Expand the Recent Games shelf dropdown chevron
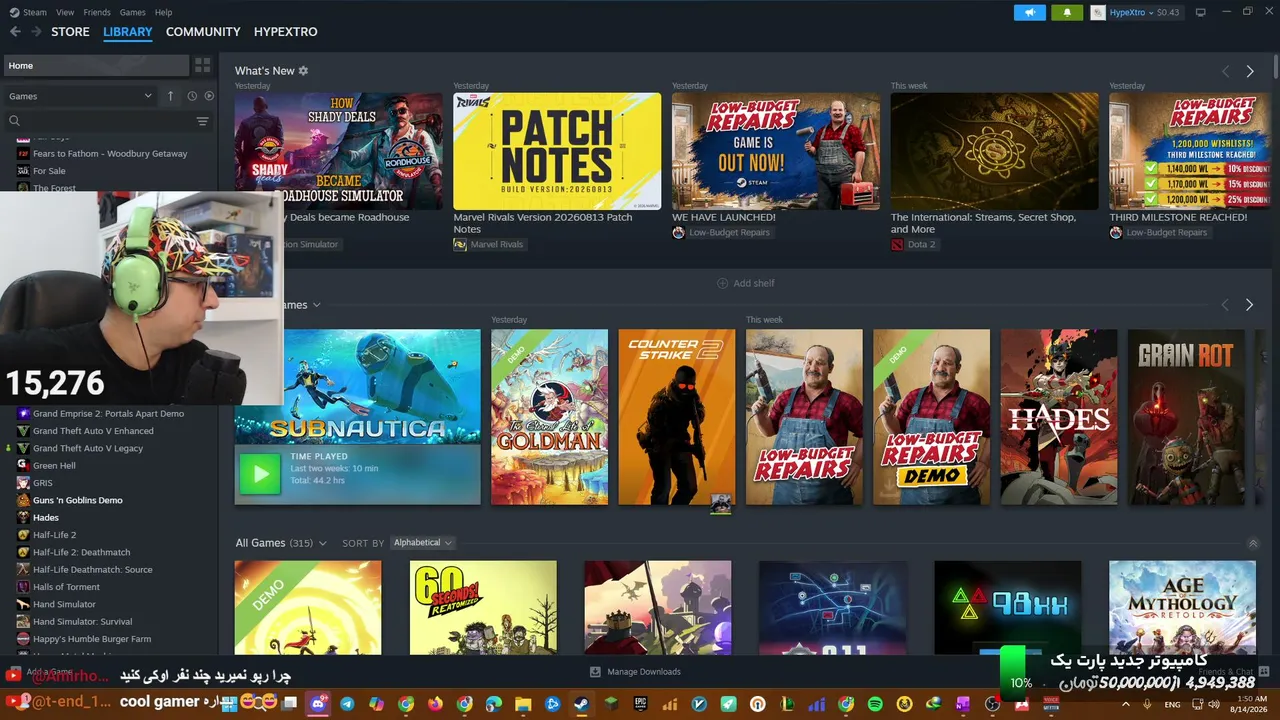 pos(316,305)
